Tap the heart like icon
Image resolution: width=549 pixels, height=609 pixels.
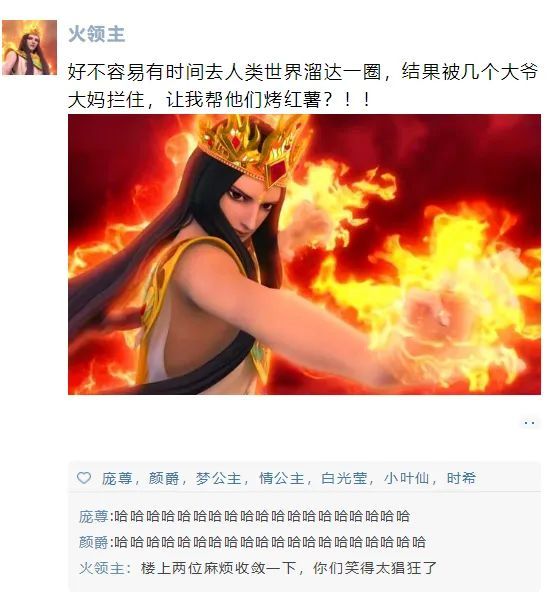tap(84, 478)
